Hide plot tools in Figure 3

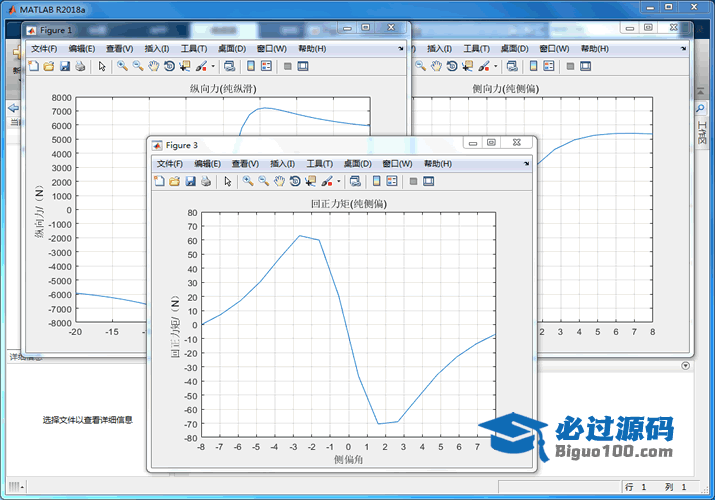pyautogui.click(x=413, y=181)
